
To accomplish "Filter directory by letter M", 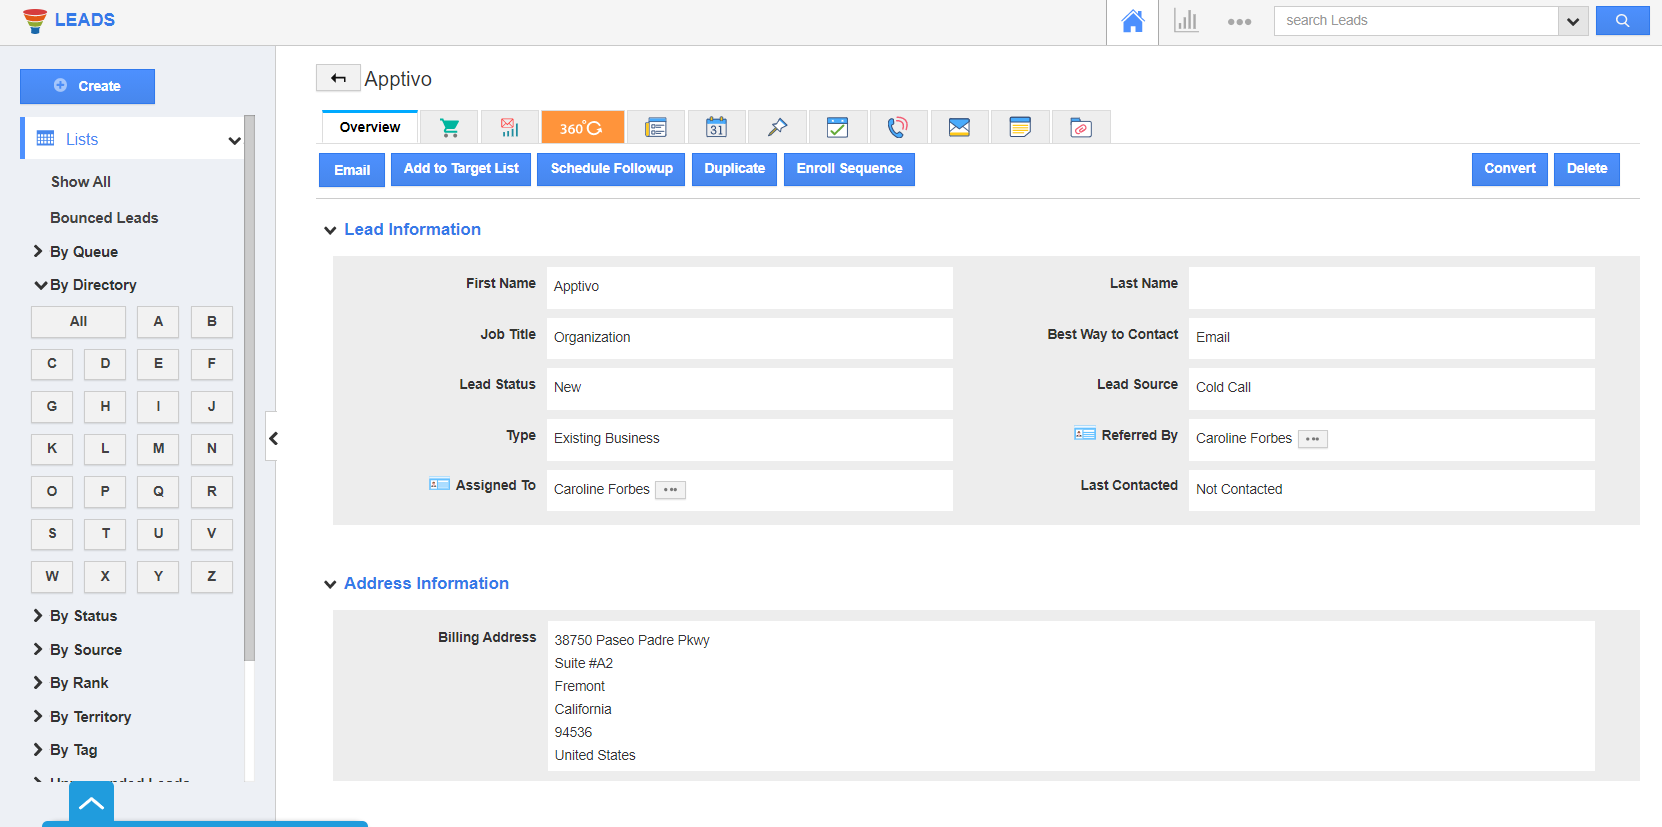I will (158, 449).
